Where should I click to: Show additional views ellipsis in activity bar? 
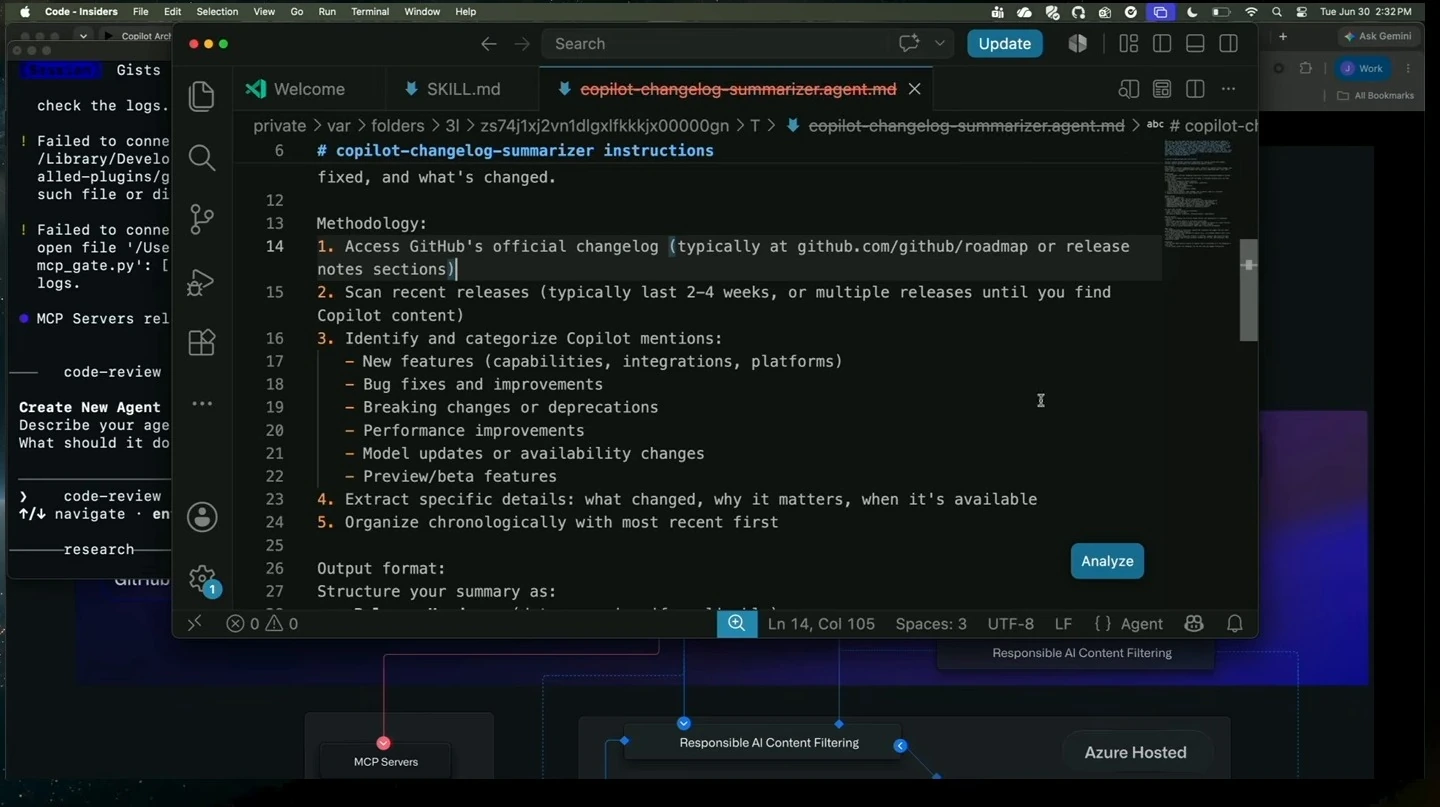[202, 404]
